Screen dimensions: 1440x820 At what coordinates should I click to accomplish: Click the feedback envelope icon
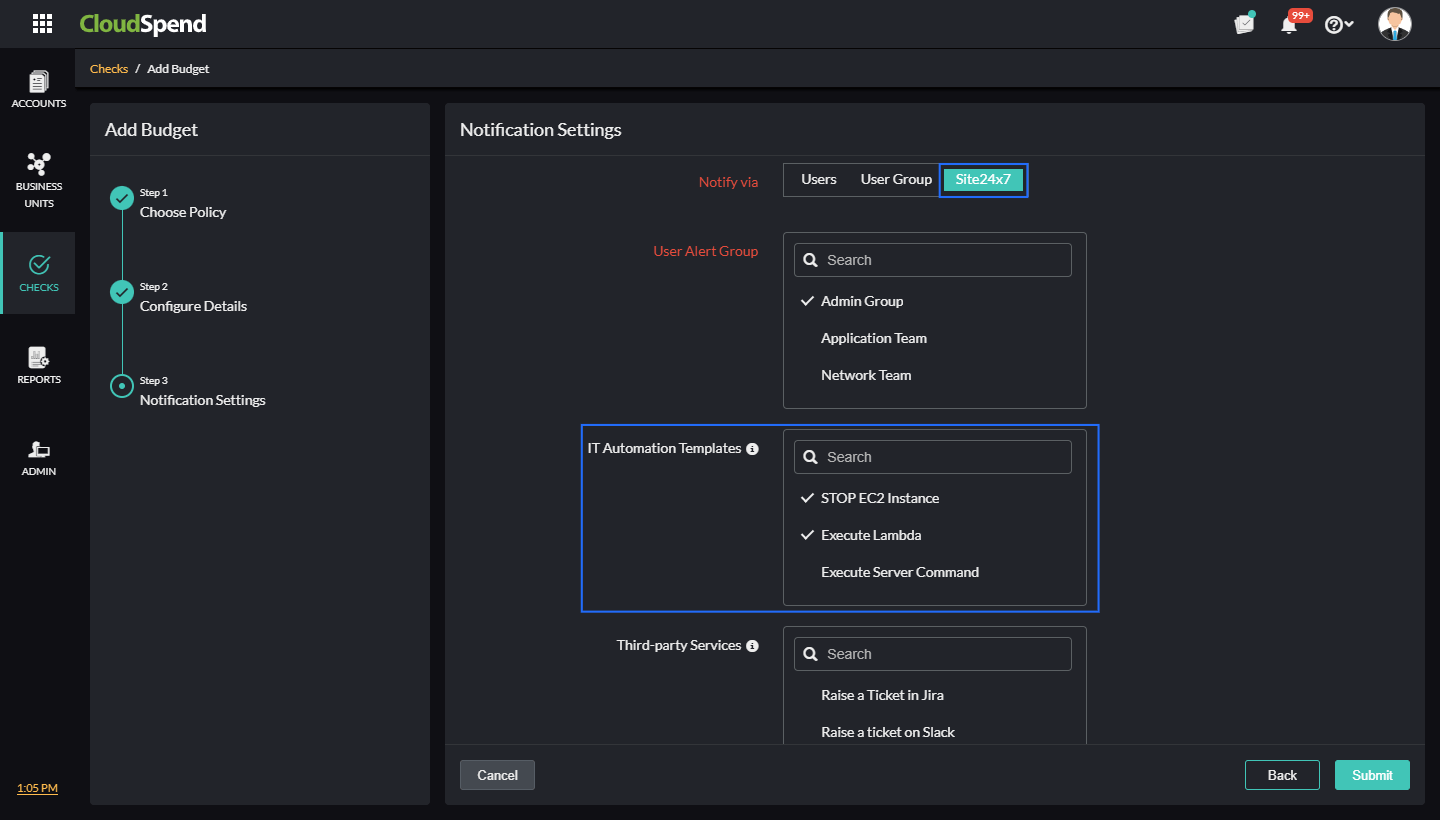[x=1243, y=23]
